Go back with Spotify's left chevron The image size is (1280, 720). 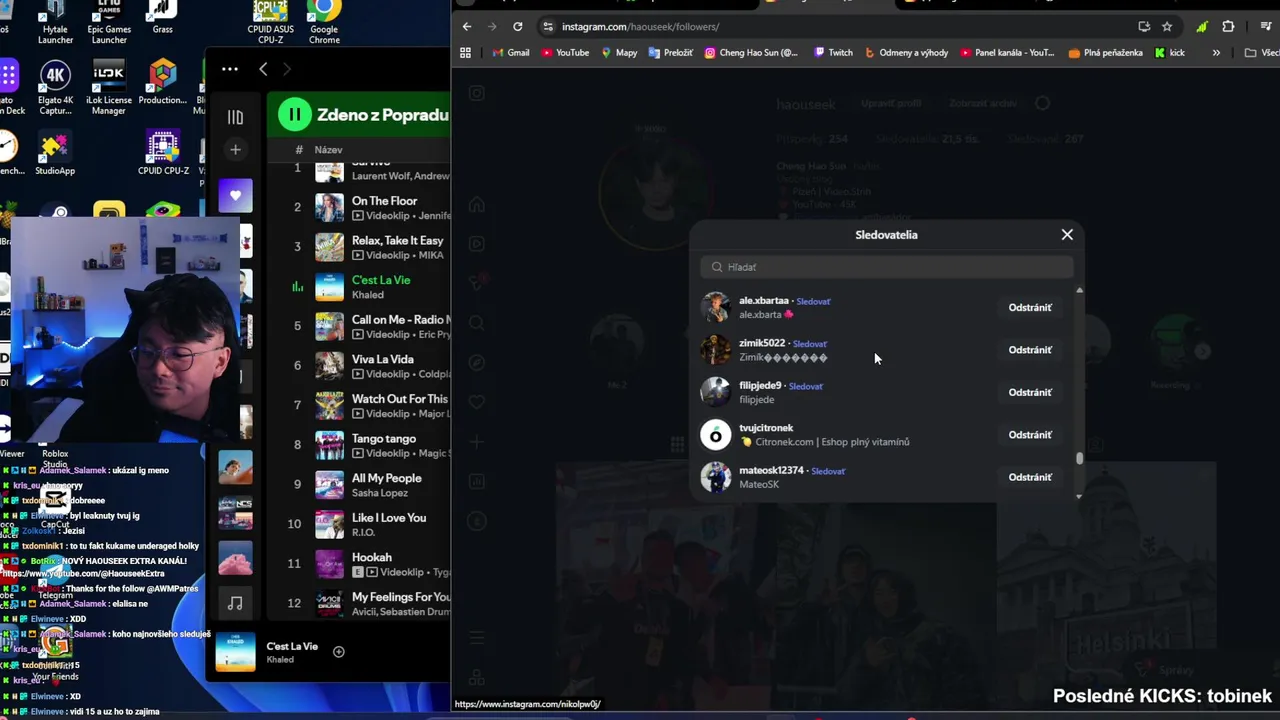(x=263, y=69)
